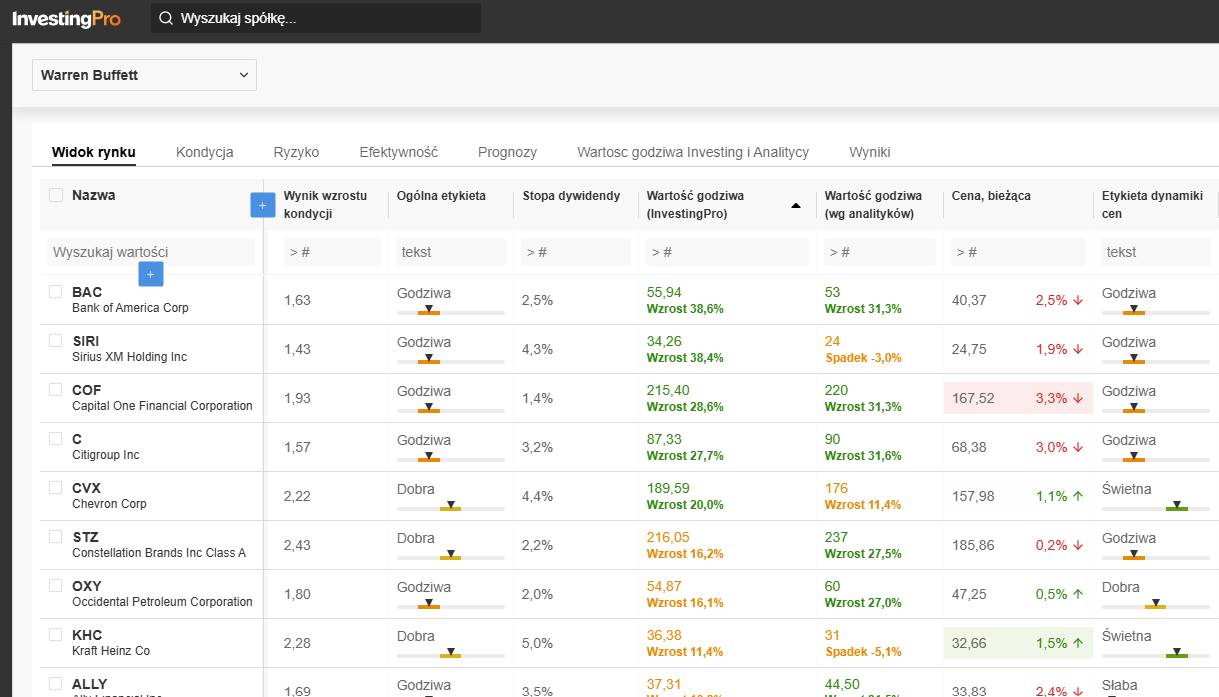The image size is (1219, 697).
Task: Switch to Wartosc godziwa Investing i Analitycy tab
Action: (x=693, y=152)
